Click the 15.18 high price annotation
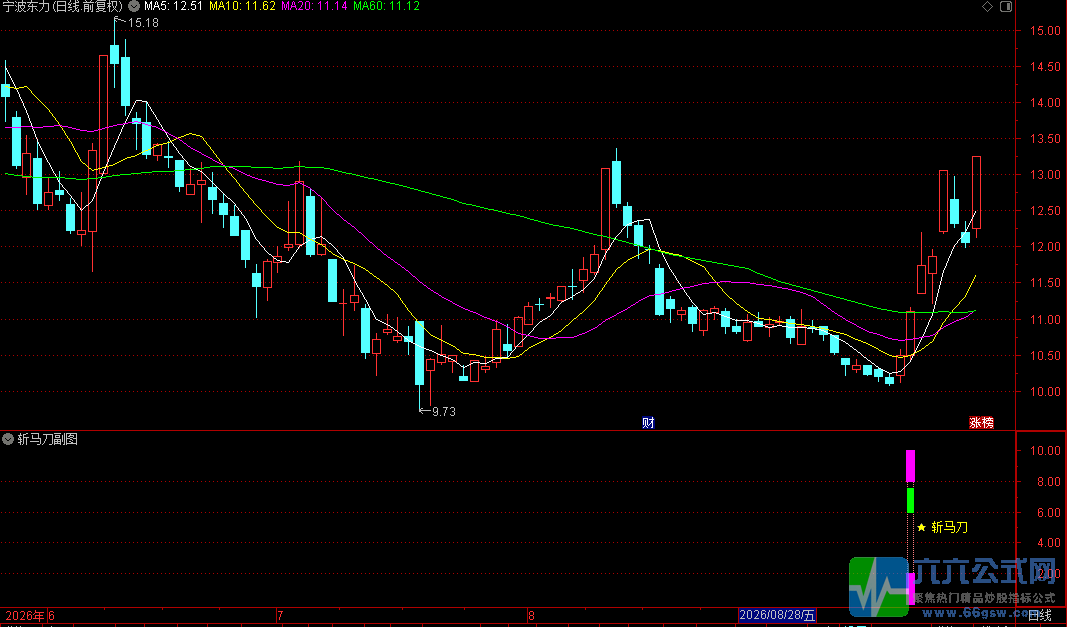 143,22
